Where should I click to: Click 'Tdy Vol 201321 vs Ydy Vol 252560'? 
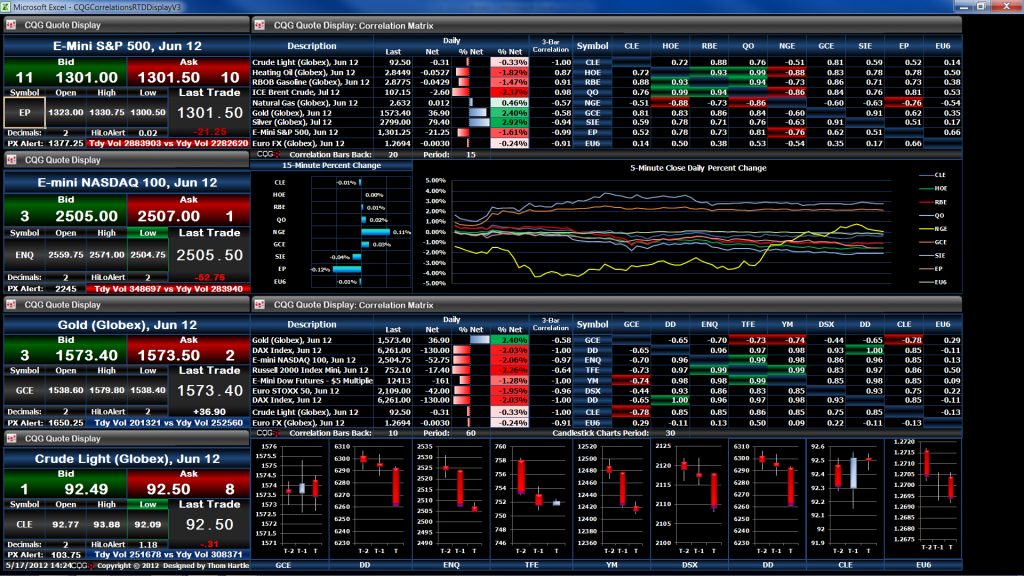[x=168, y=423]
